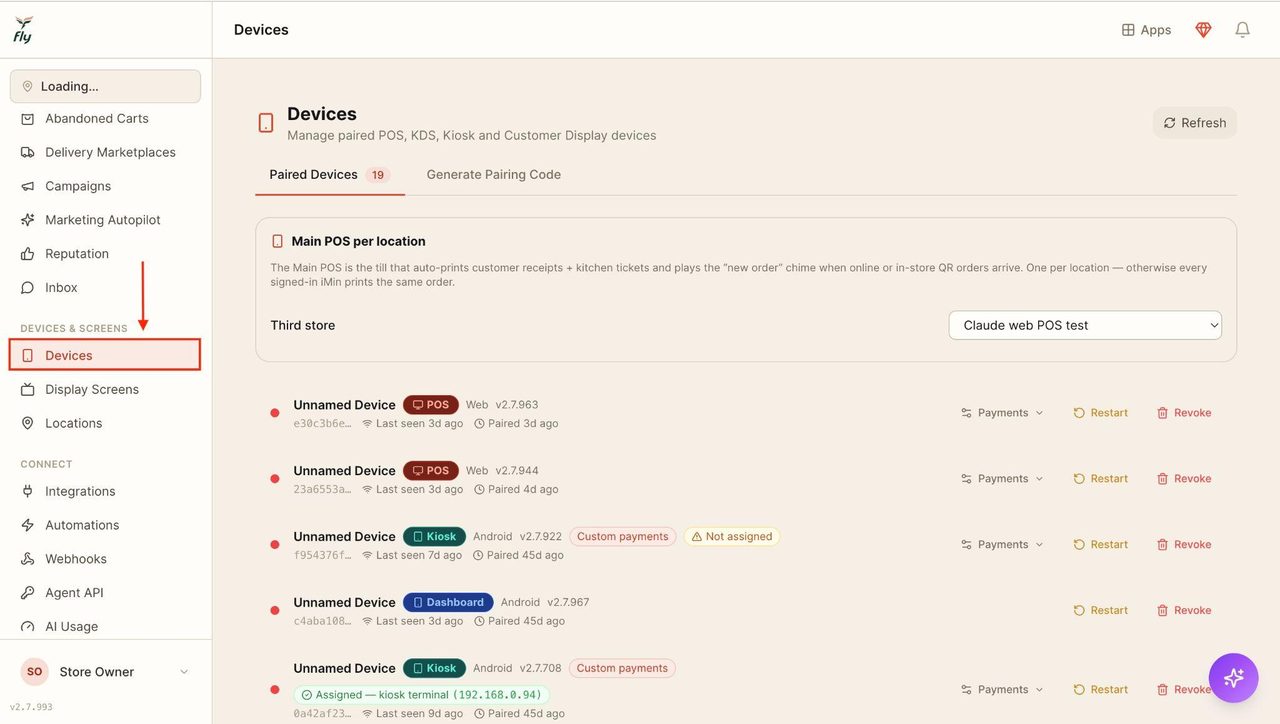Click the Campaigns megaphone icon
This screenshot has width=1280, height=724.
click(x=28, y=186)
